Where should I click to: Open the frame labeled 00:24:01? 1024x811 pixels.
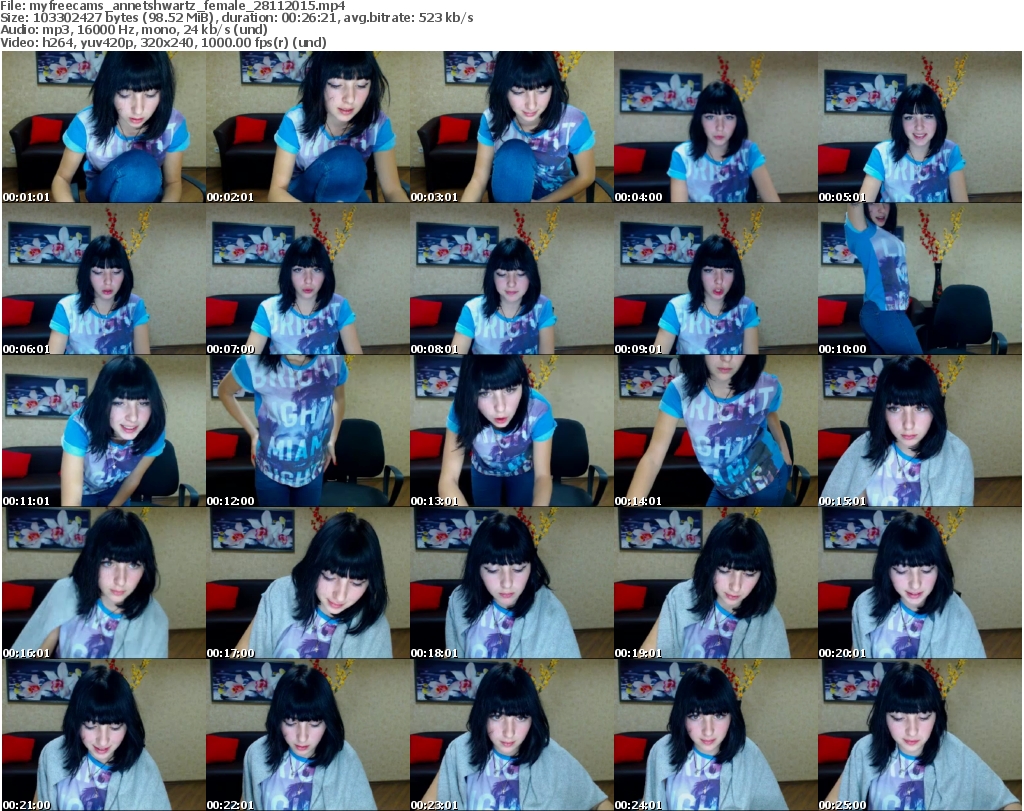(x=715, y=735)
